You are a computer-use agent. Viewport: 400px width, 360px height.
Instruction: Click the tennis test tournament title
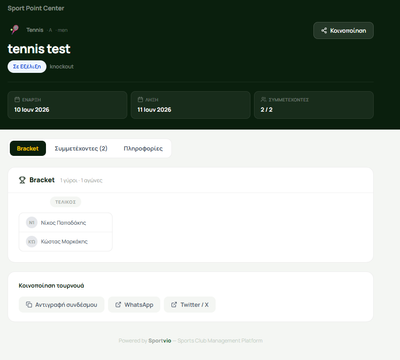tap(39, 49)
